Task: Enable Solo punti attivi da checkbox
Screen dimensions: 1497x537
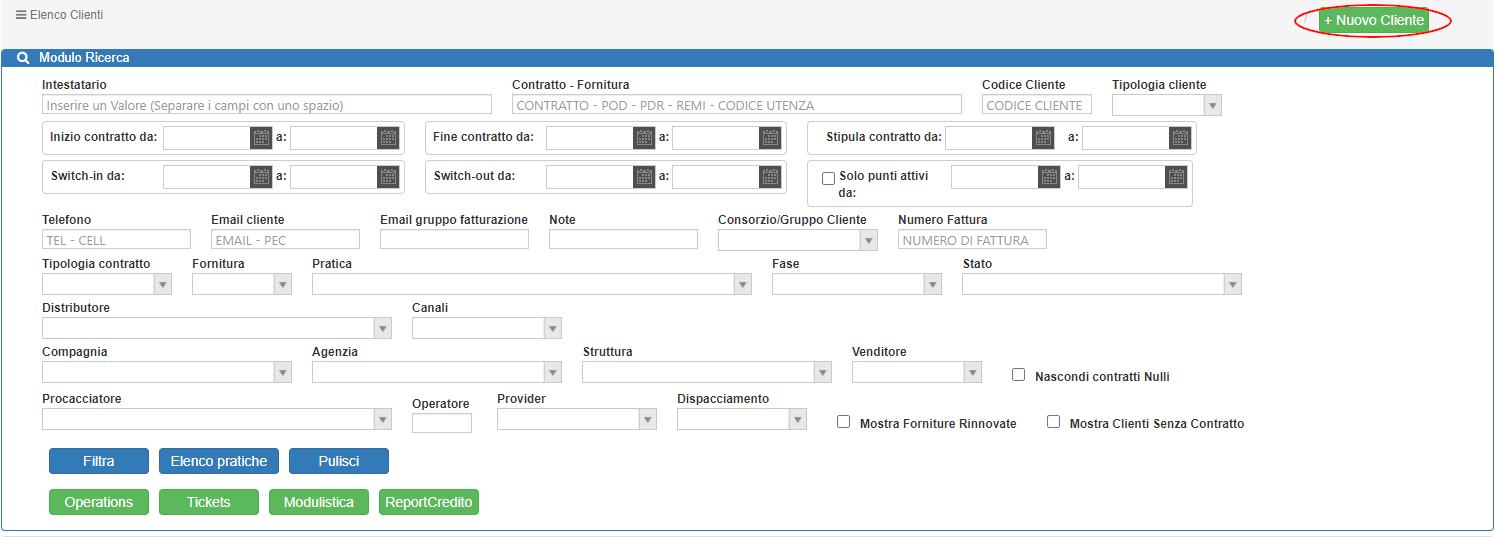Action: [x=828, y=178]
